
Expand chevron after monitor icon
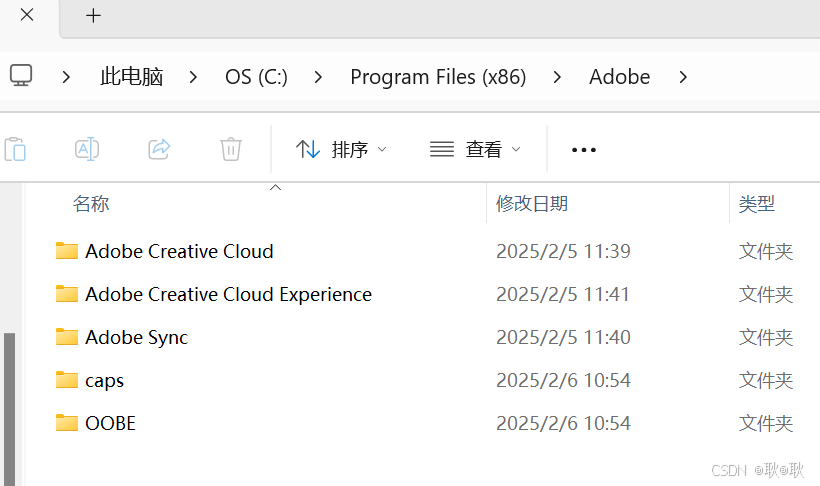(66, 77)
